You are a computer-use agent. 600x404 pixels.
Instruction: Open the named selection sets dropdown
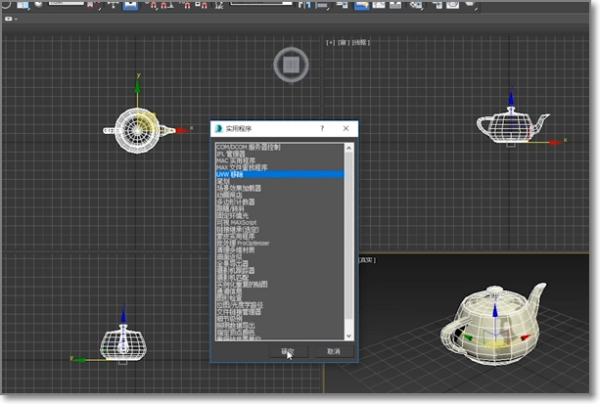261,3
